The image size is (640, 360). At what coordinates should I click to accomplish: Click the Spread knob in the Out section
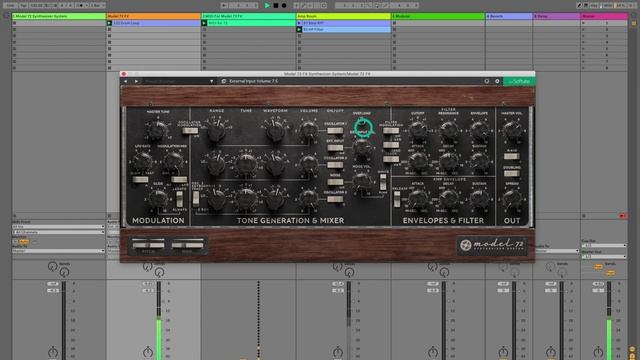point(512,199)
